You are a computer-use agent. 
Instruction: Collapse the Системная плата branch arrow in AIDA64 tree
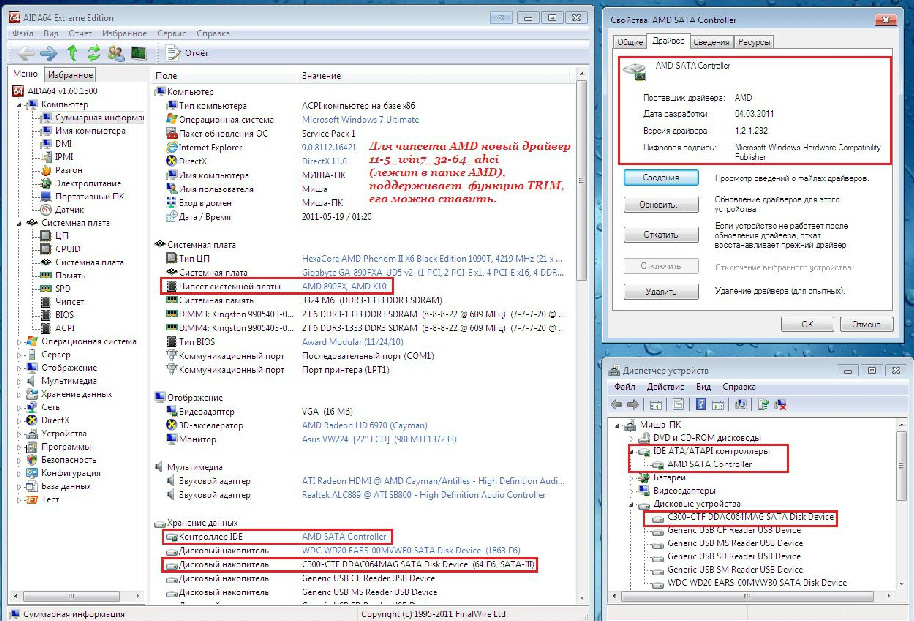point(19,223)
